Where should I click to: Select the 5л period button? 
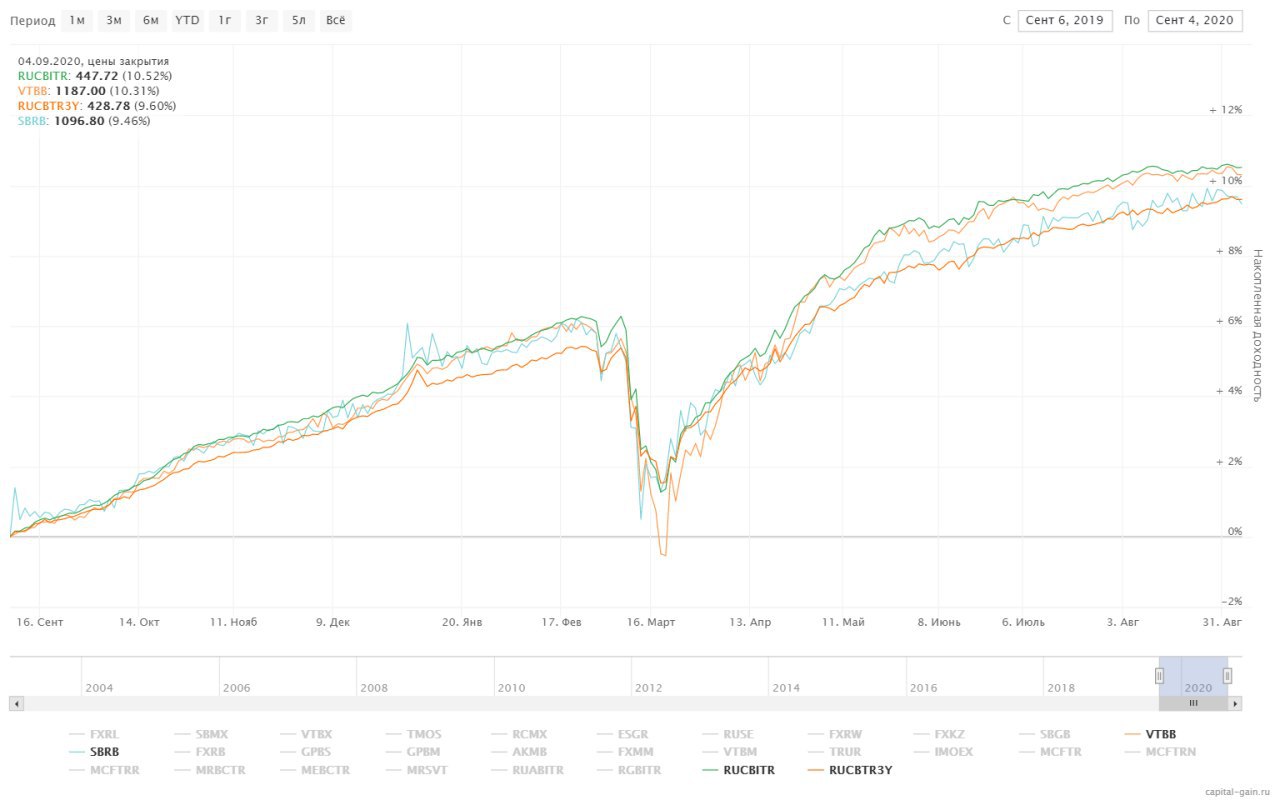click(x=298, y=20)
